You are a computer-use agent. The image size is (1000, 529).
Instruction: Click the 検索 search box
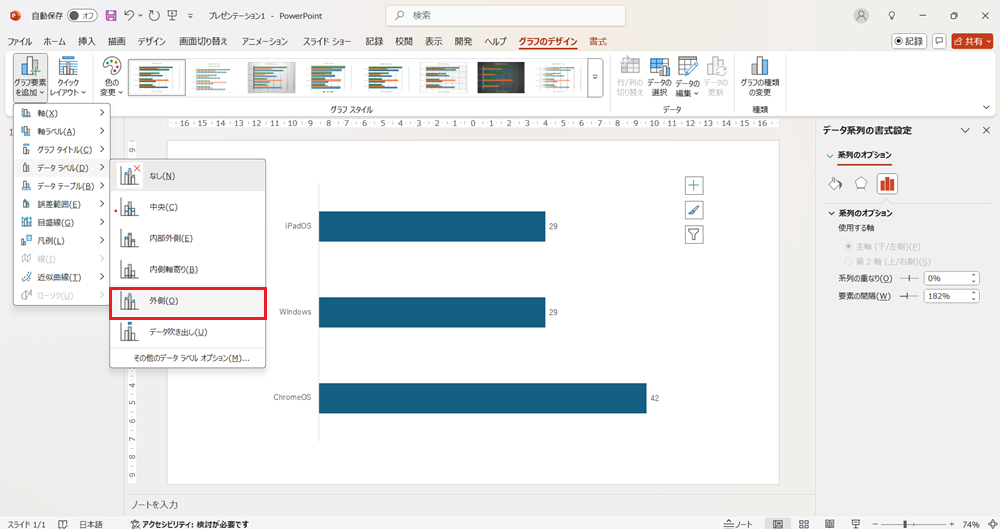[x=505, y=15]
